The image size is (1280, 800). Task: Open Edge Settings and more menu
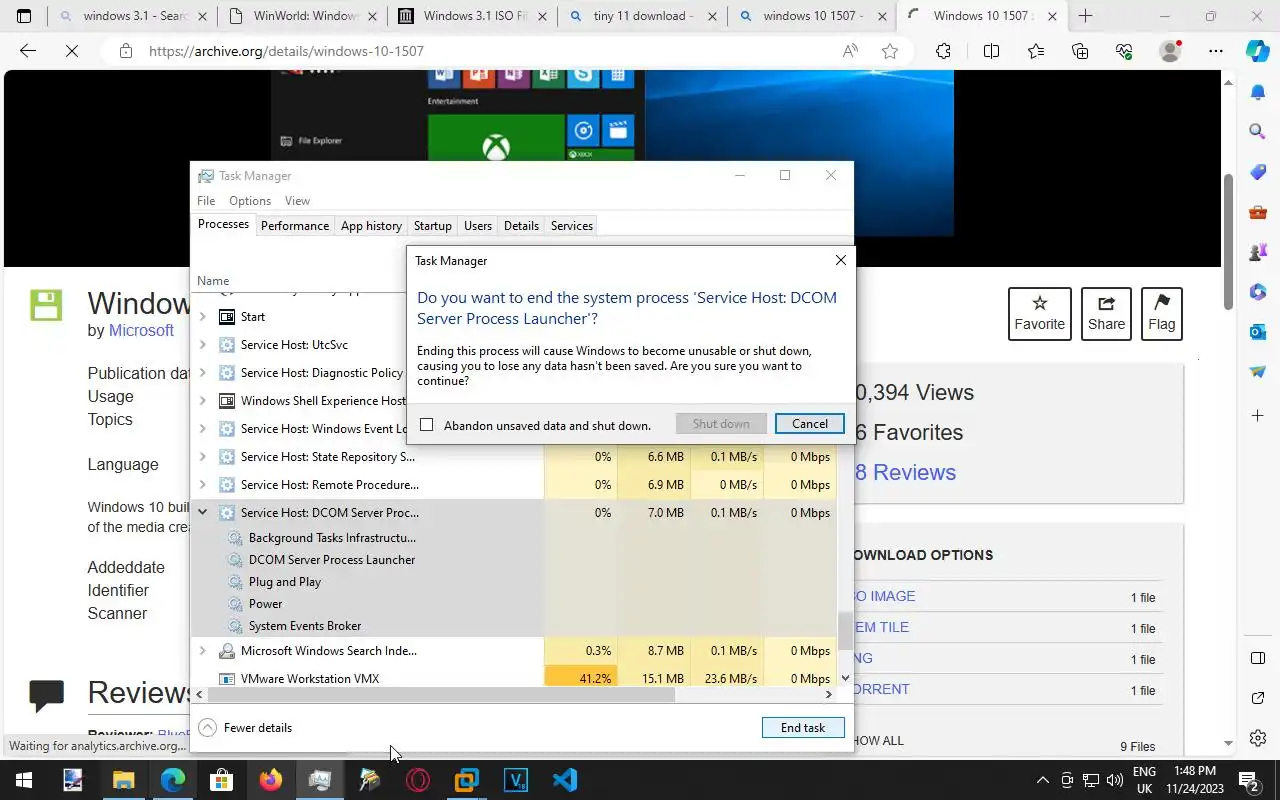[x=1216, y=51]
